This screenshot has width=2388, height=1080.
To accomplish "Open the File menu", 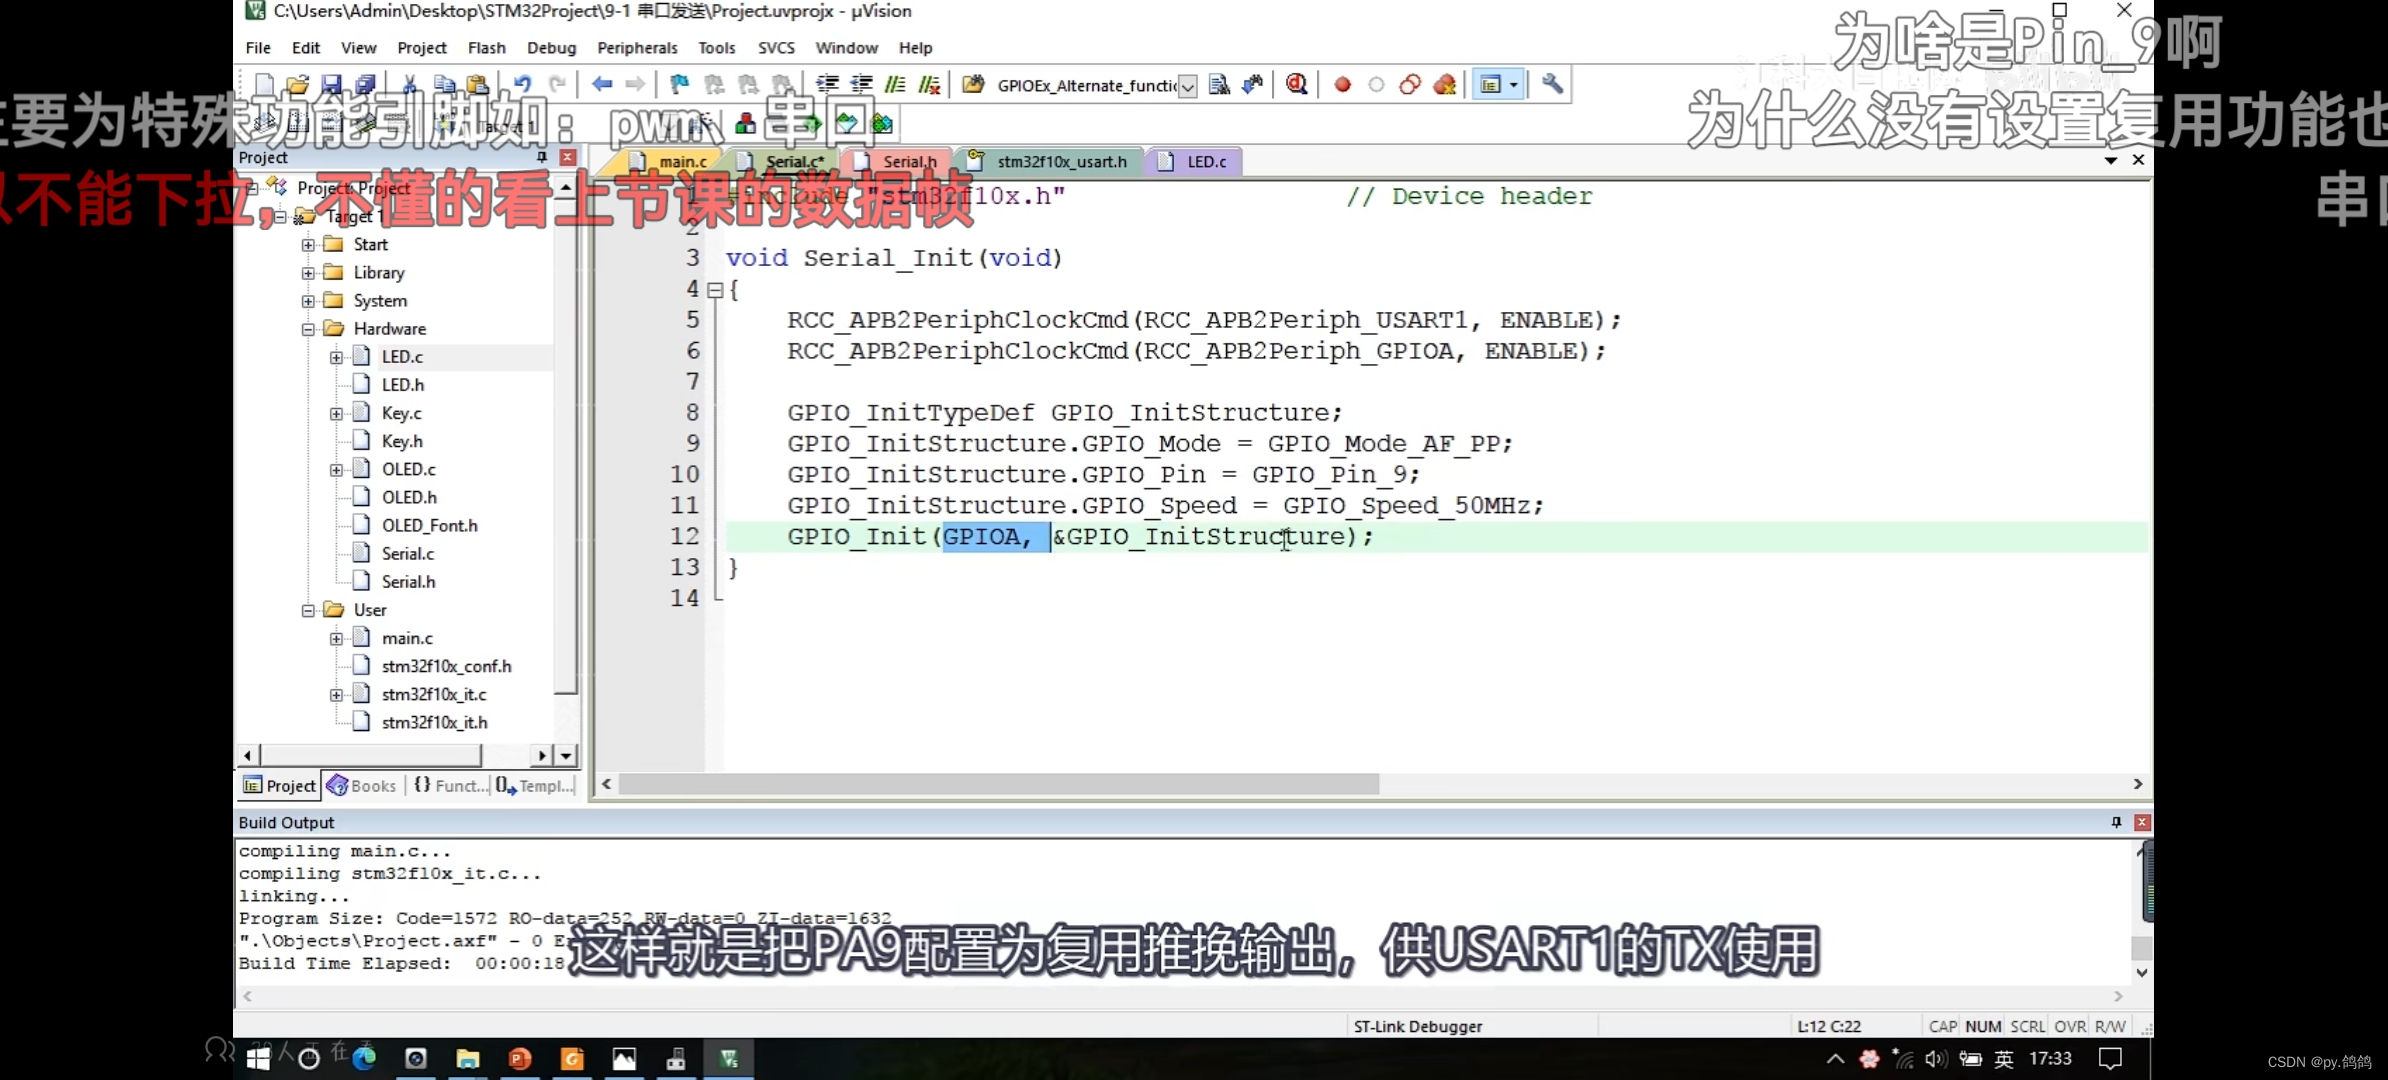I will click(258, 48).
